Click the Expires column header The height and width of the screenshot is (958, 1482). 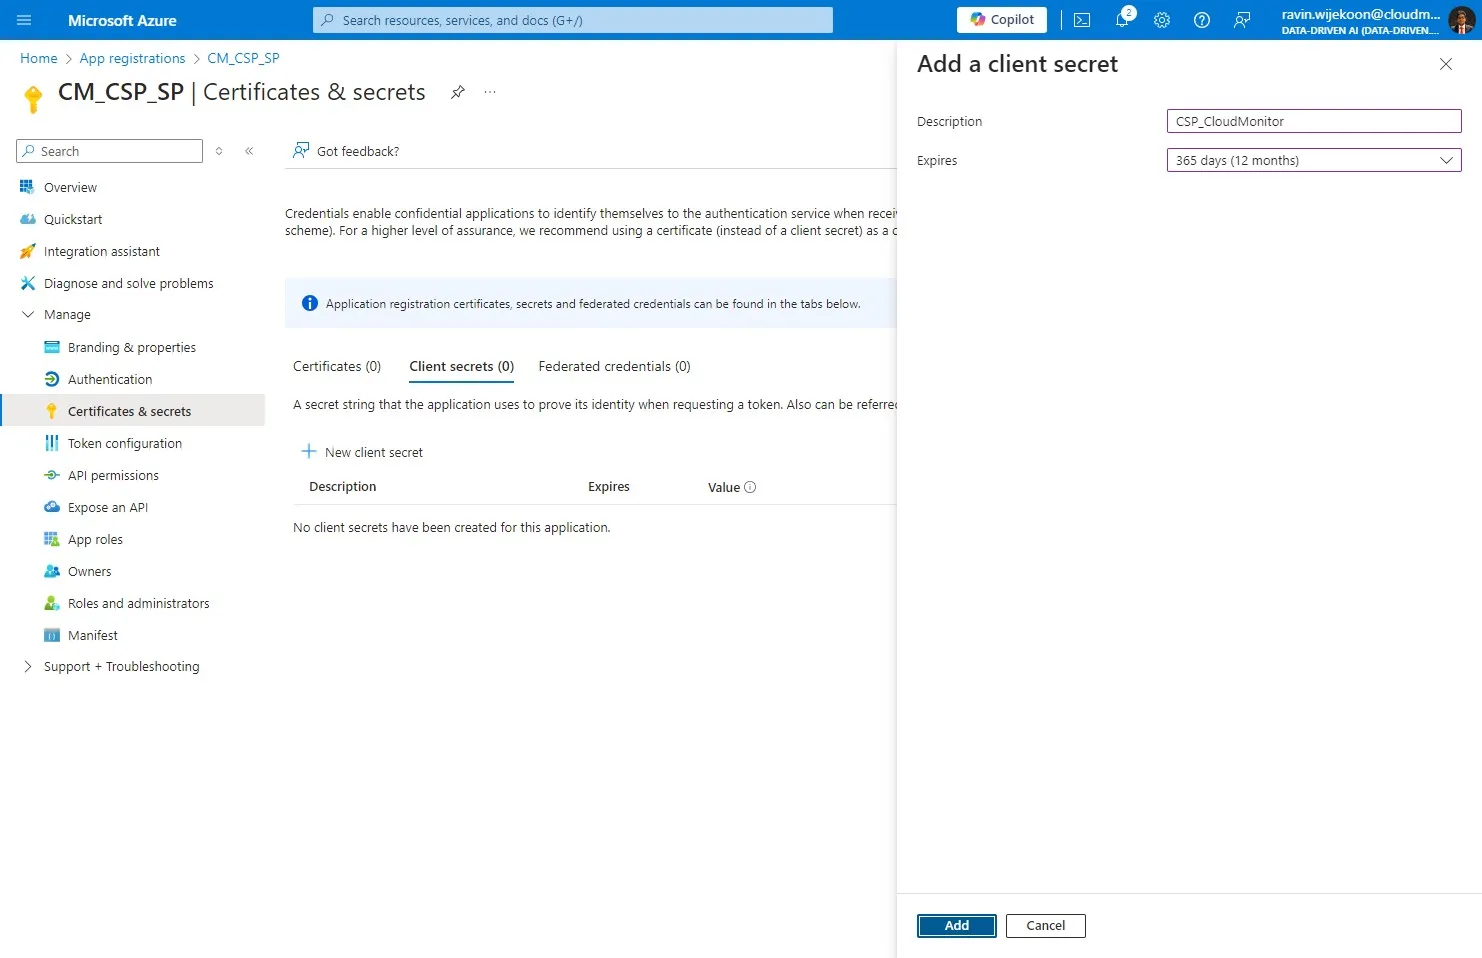609,486
